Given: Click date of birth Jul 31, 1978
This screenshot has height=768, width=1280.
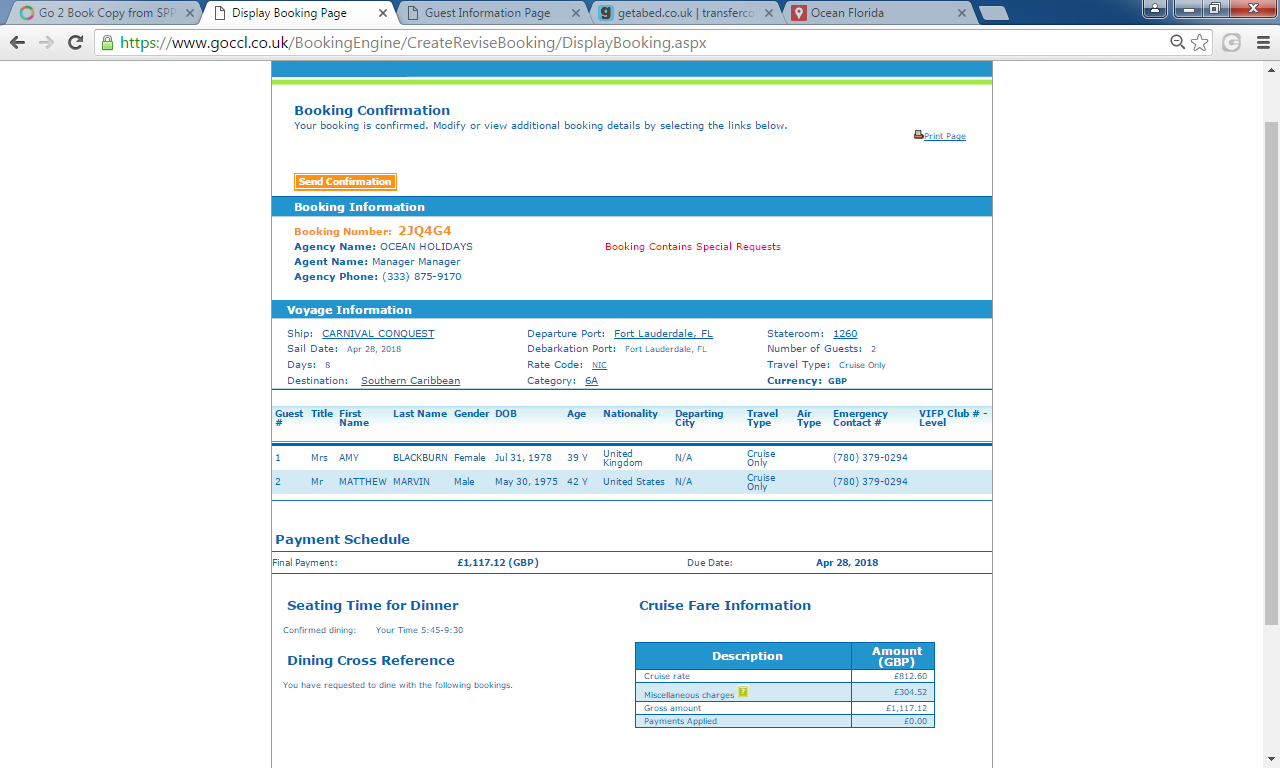Looking at the screenshot, I should [x=523, y=458].
